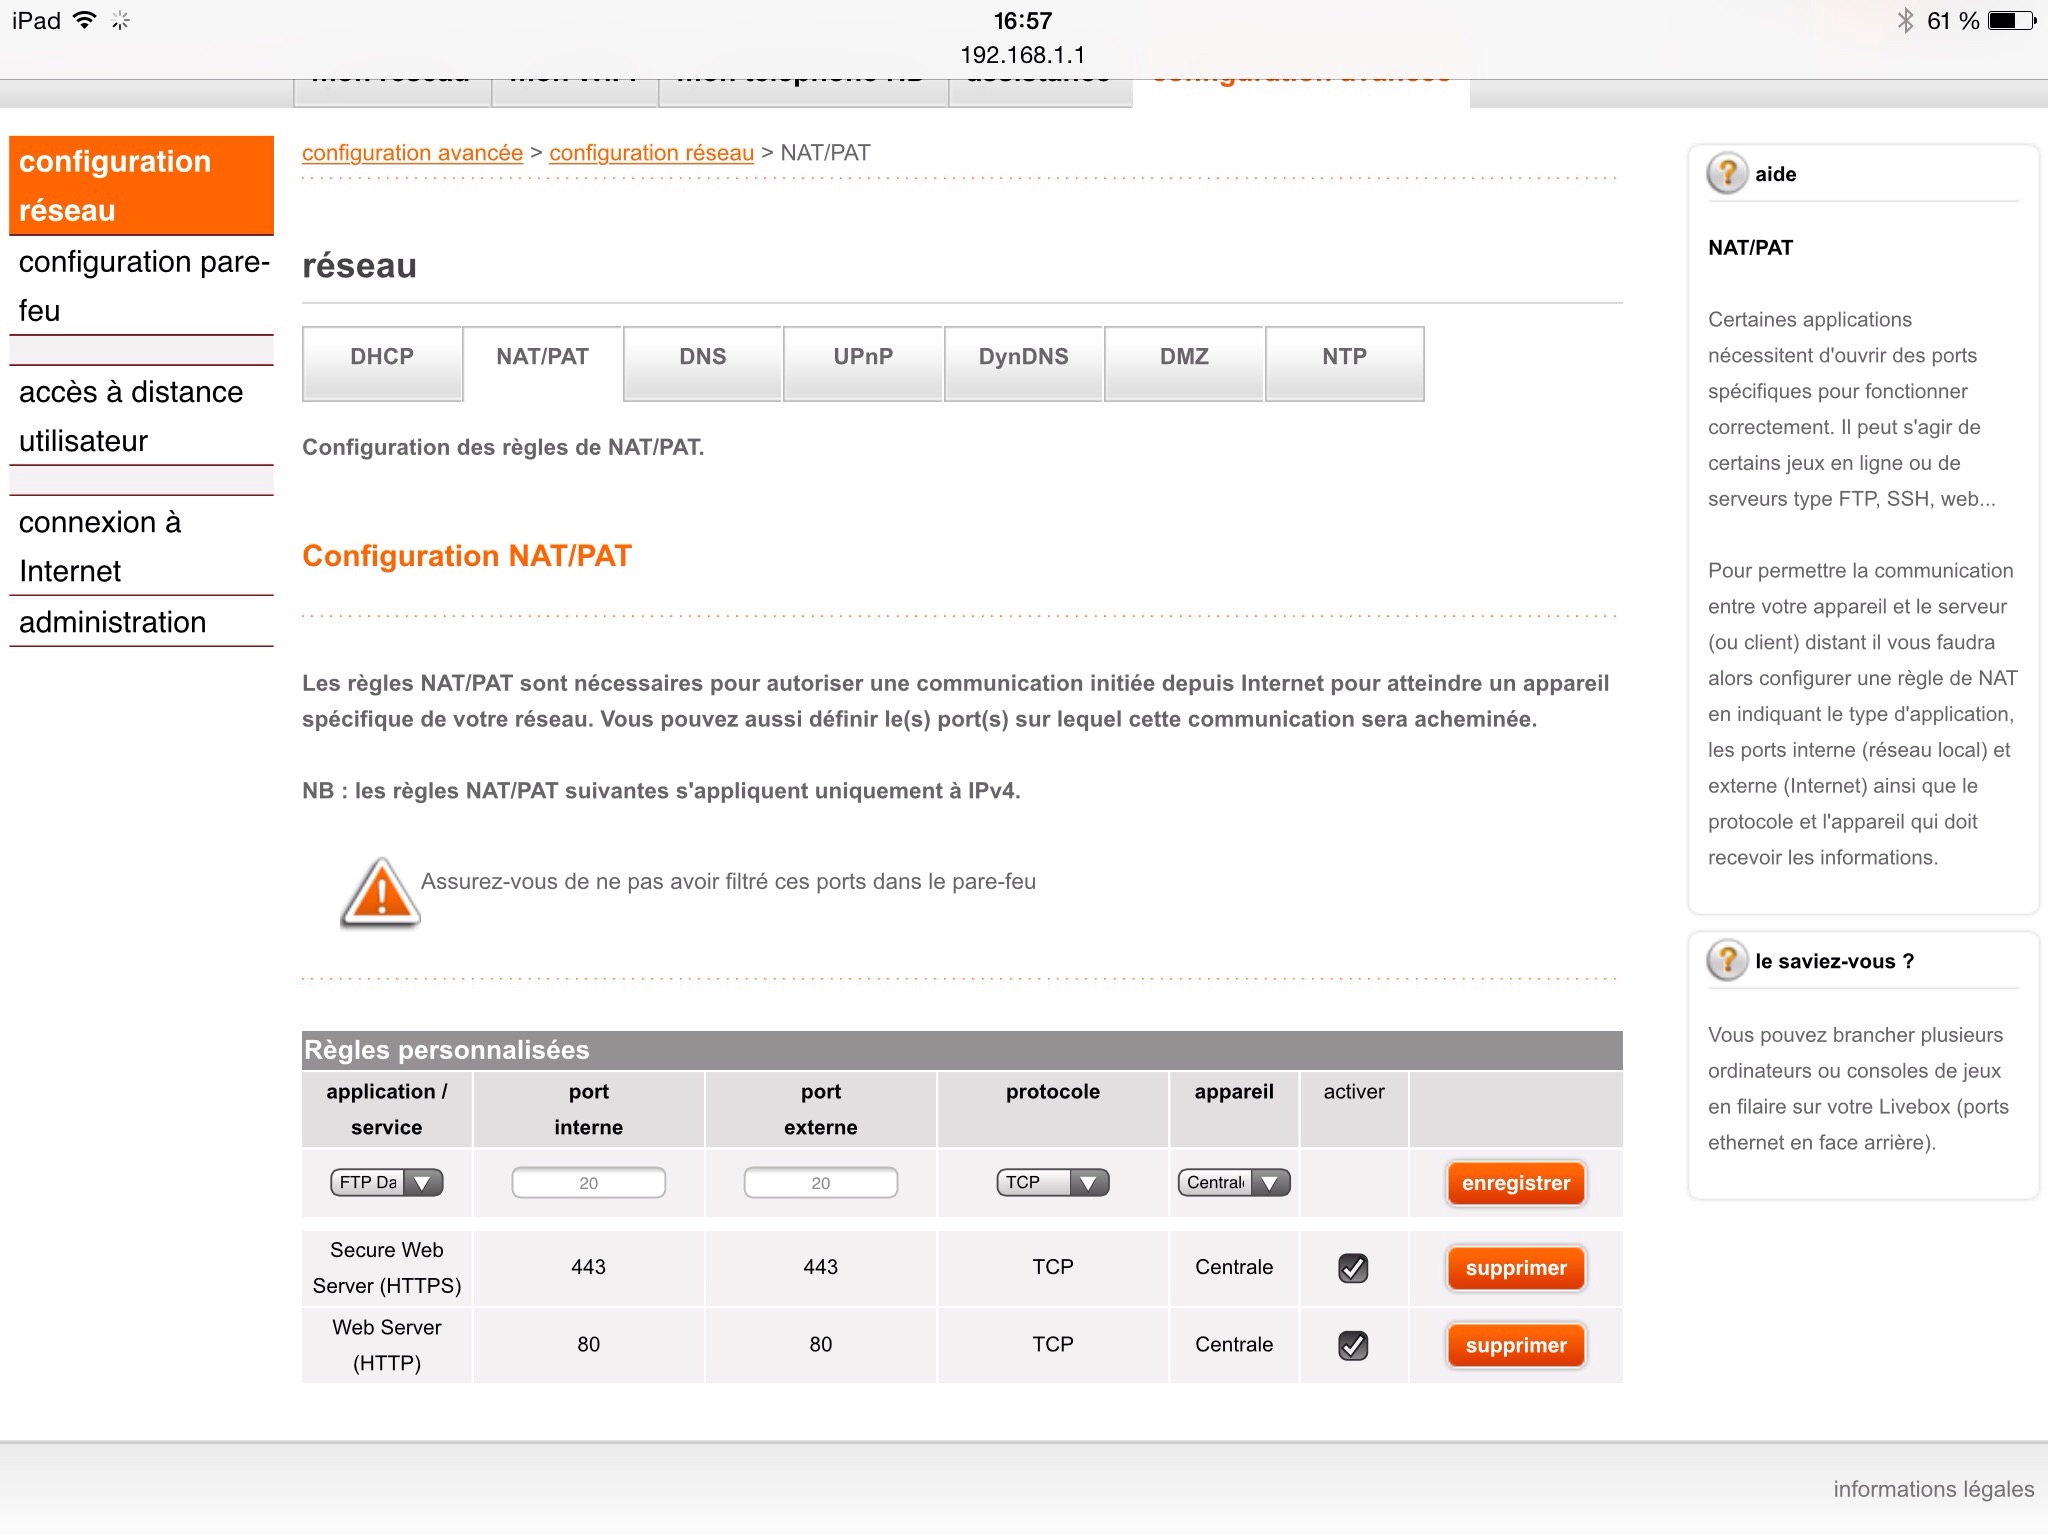Uncheck activer for Web Server HTTP rule

coord(1353,1345)
